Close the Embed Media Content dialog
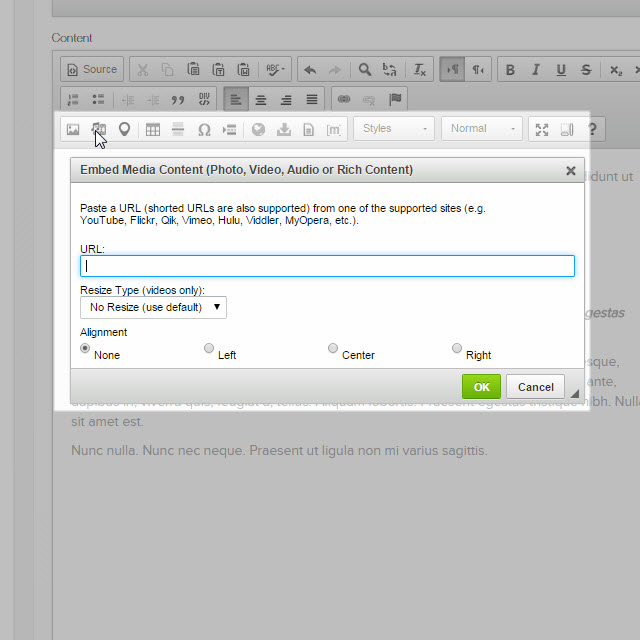This screenshot has width=640, height=640. [571, 171]
